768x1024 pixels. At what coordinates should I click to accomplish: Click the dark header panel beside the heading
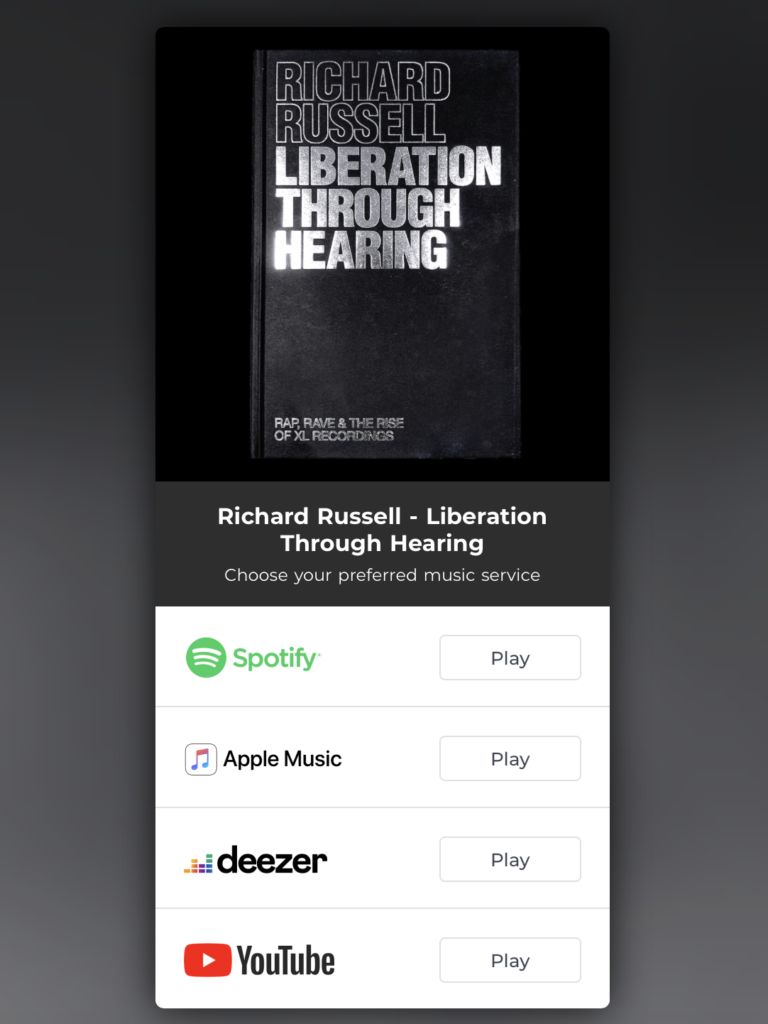tap(186, 544)
